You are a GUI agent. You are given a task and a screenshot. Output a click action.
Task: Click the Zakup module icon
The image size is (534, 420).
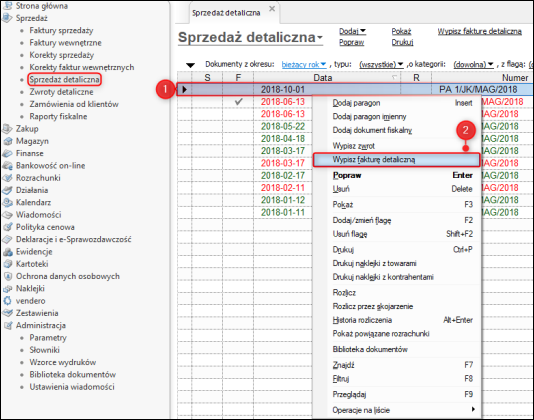click(x=7, y=128)
